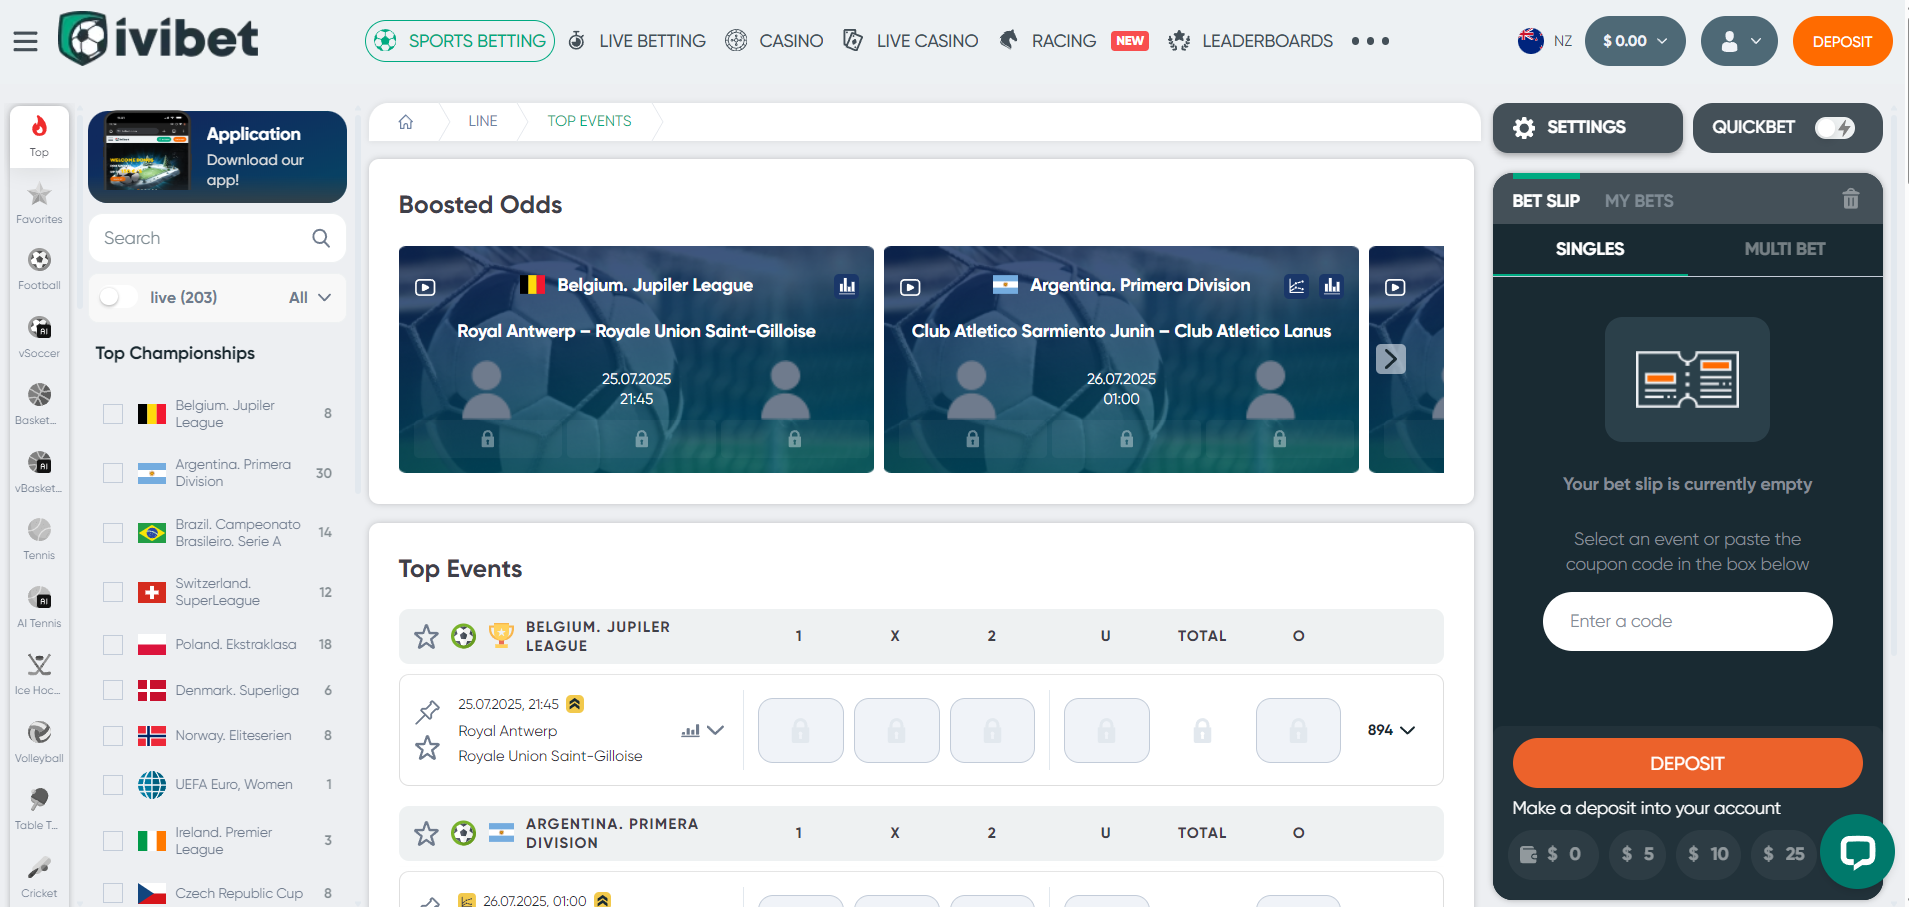Select Tennis in sports sidebar
Viewport: 1909px width, 907px height.
point(39,539)
